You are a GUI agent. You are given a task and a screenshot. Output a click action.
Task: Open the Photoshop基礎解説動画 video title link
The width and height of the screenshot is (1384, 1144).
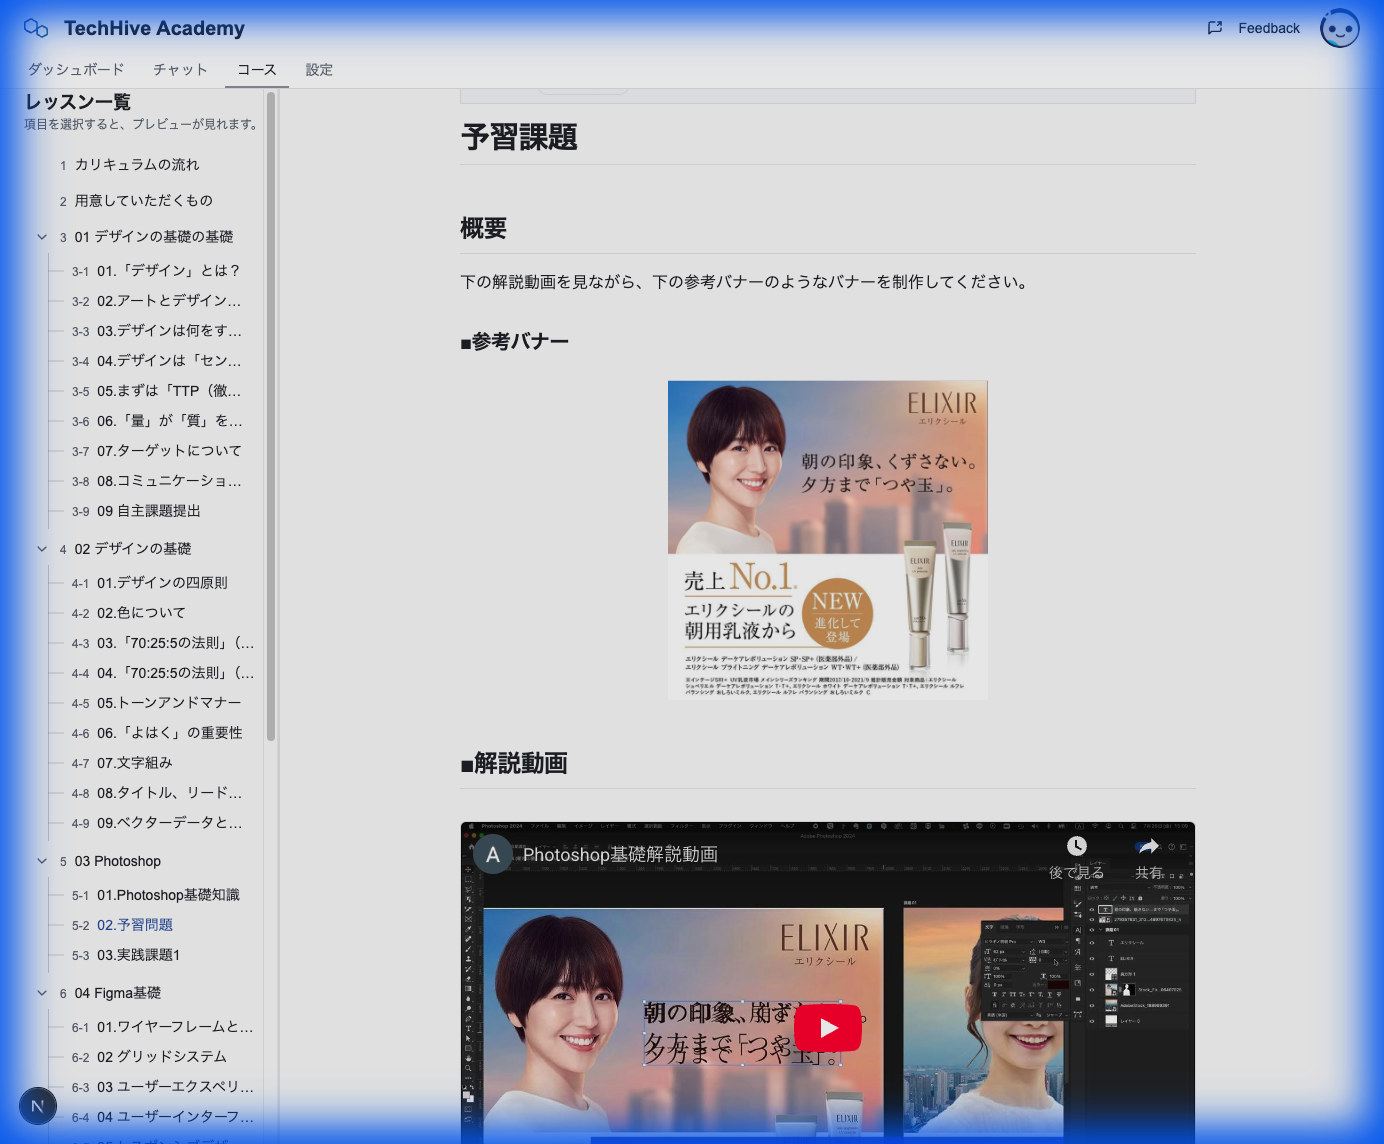tap(620, 855)
